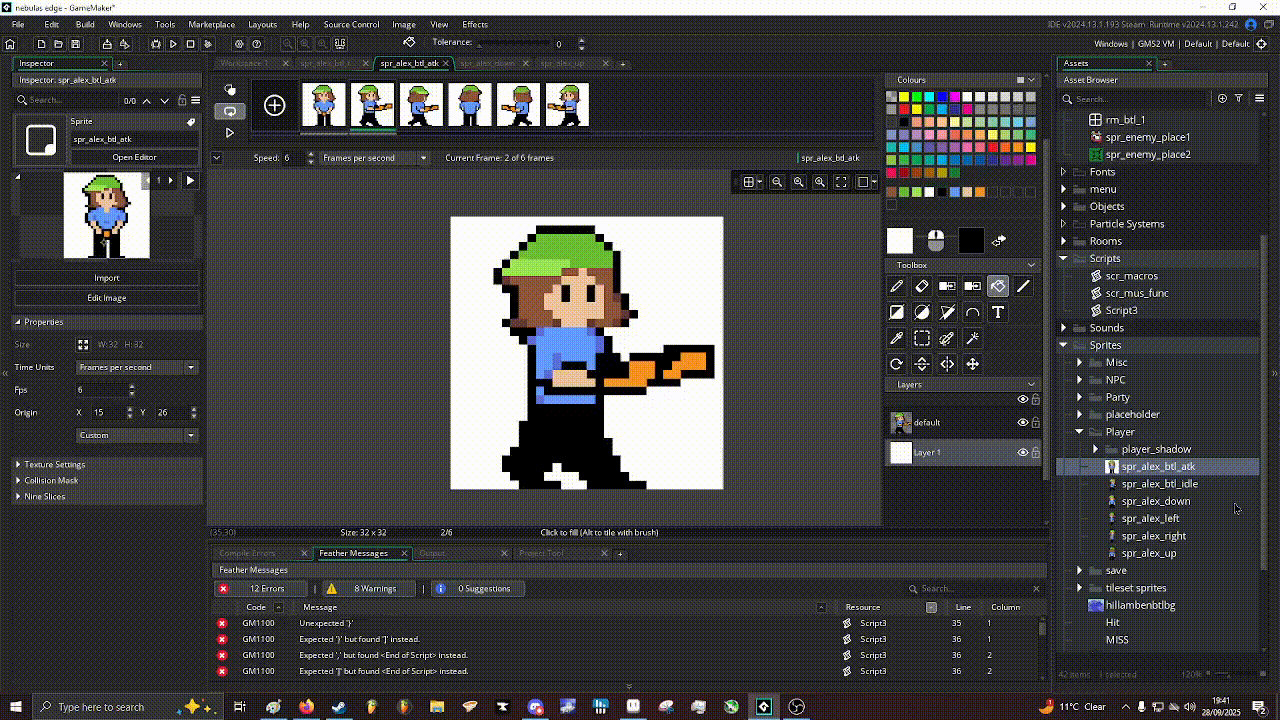Viewport: 1280px width, 720px height.
Task: Select the Rectangle Selection tool
Action: pos(922,339)
